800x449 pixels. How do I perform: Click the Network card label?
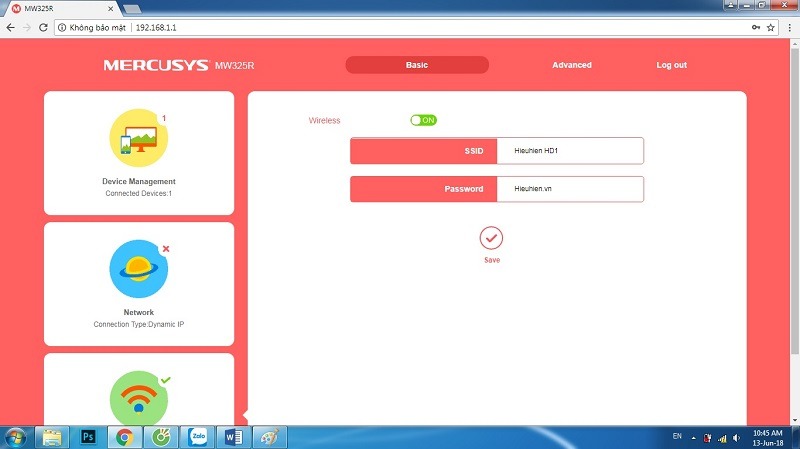pos(139,312)
